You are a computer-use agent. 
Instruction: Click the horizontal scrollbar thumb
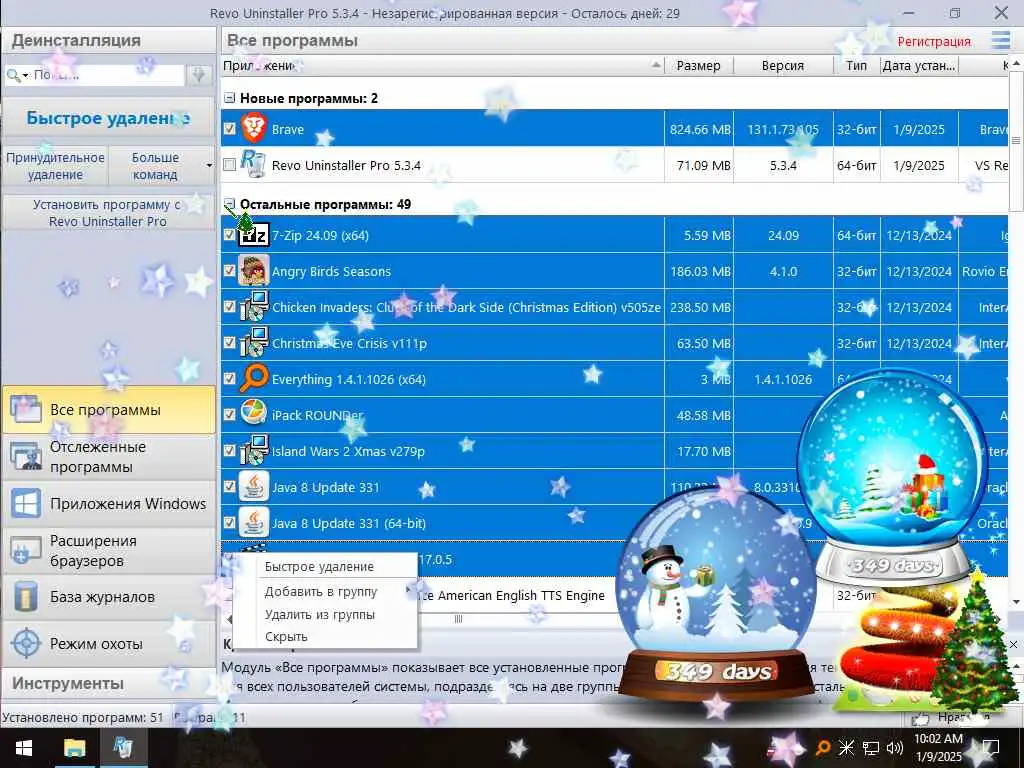coord(458,618)
